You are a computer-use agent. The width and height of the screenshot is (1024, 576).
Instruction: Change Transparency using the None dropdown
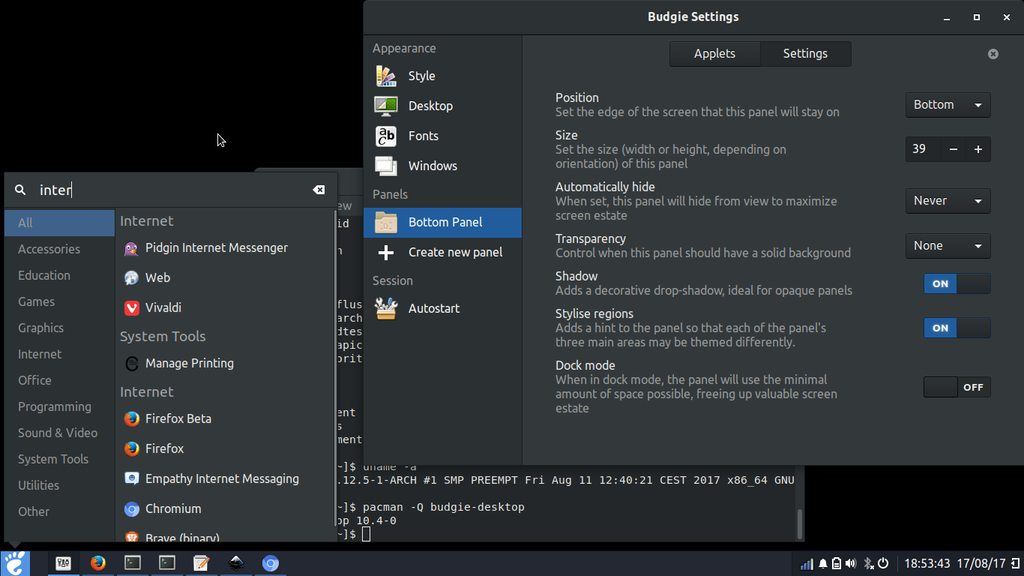(947, 245)
